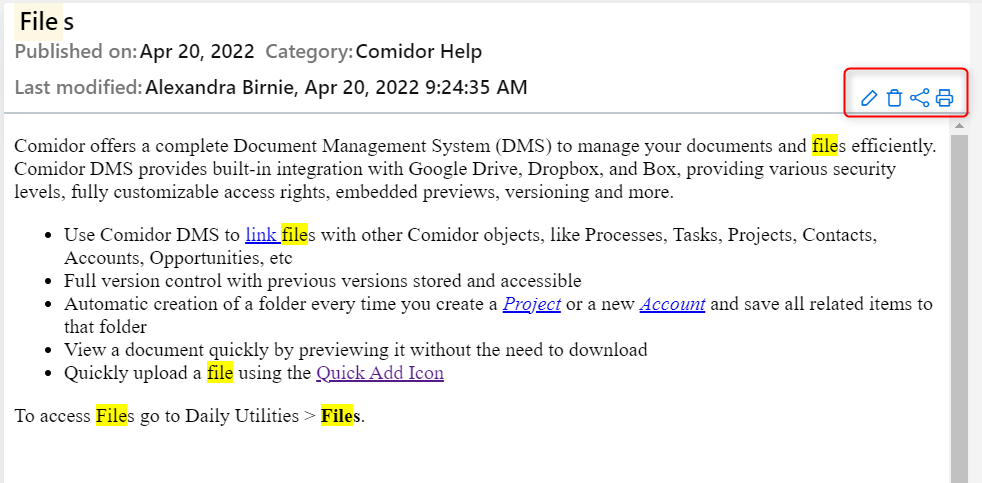Open the italic "Account" link

672,304
